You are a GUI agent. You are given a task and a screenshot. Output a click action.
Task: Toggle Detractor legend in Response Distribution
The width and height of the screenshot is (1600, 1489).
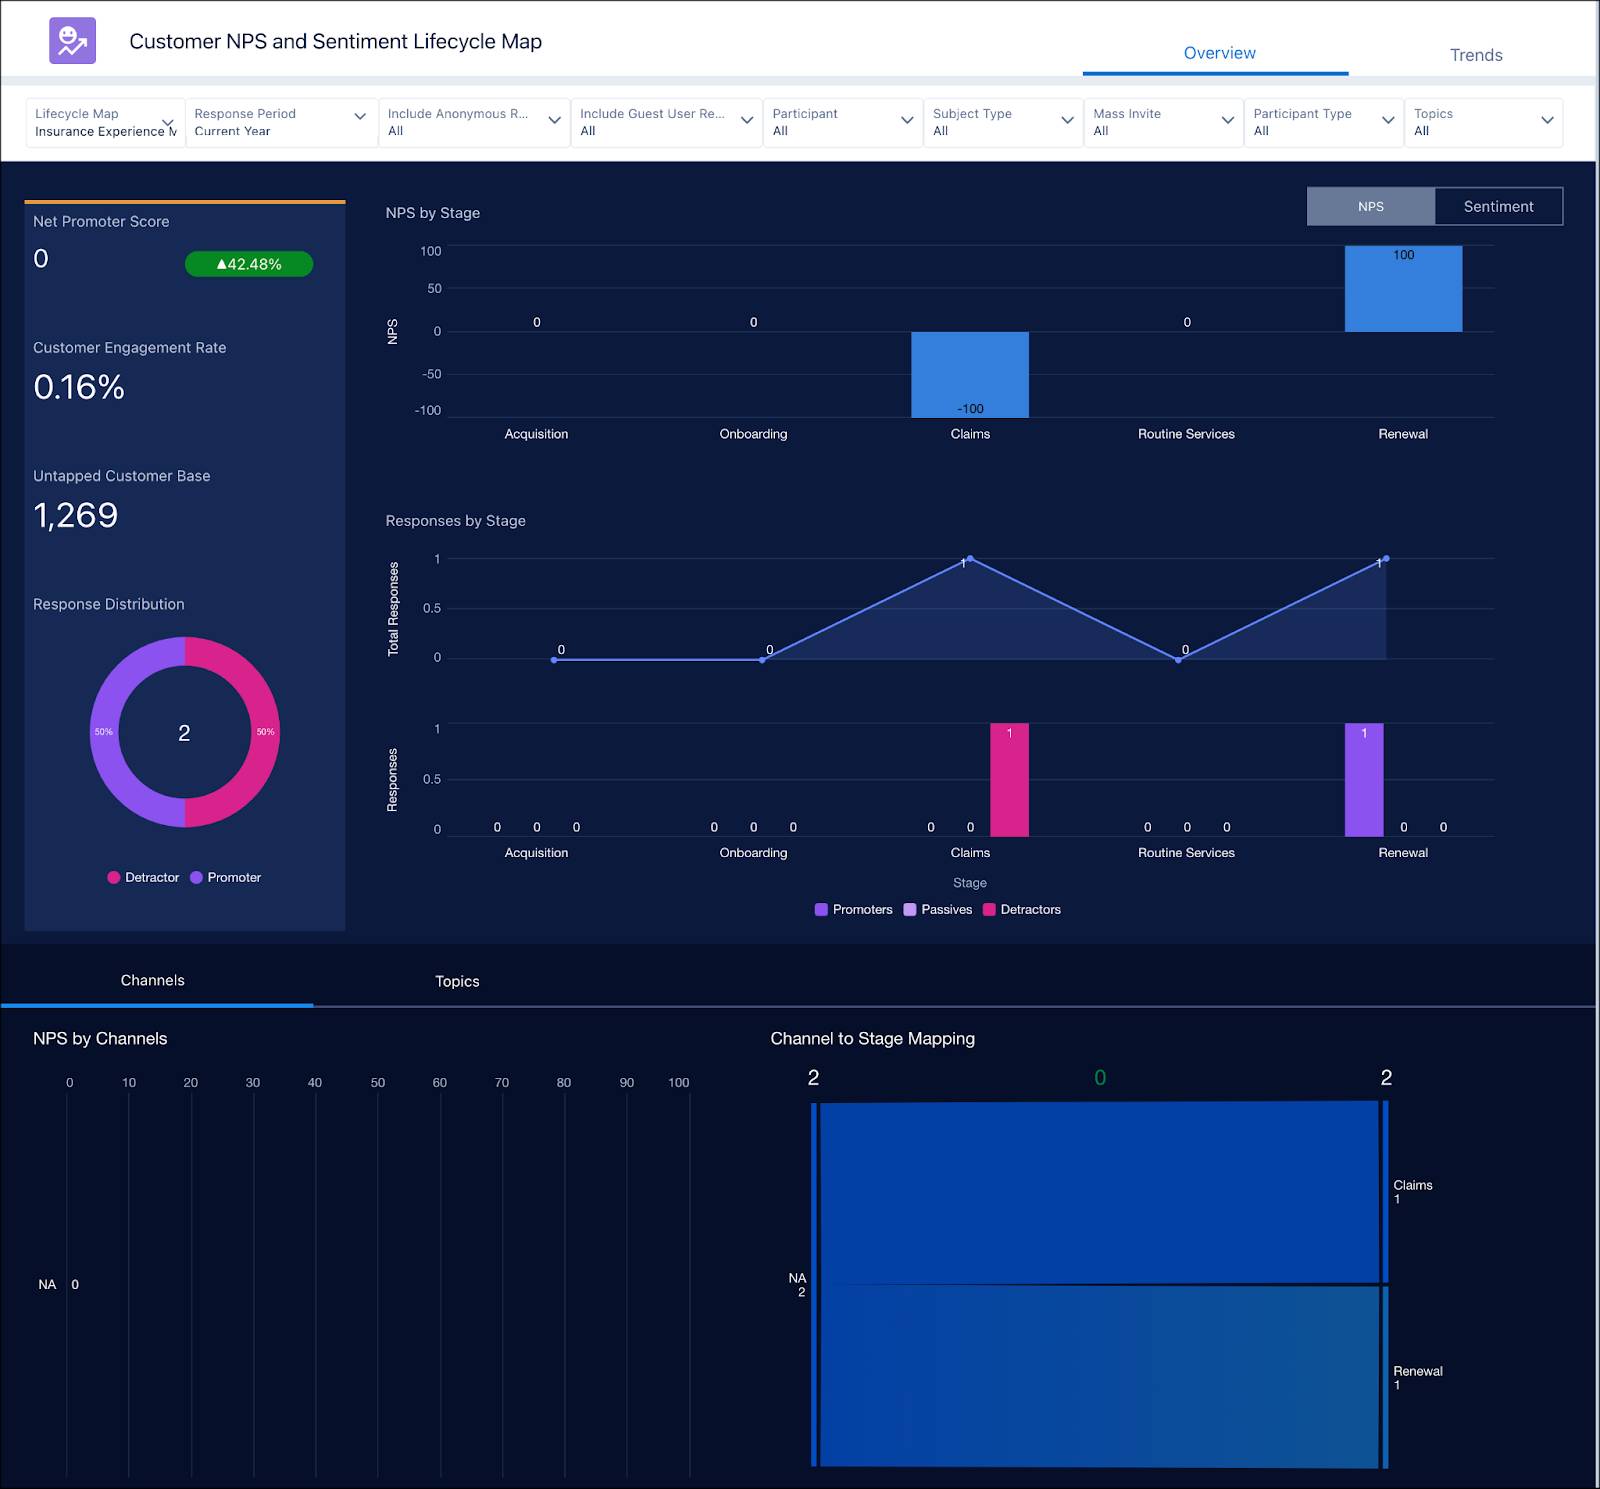(143, 877)
